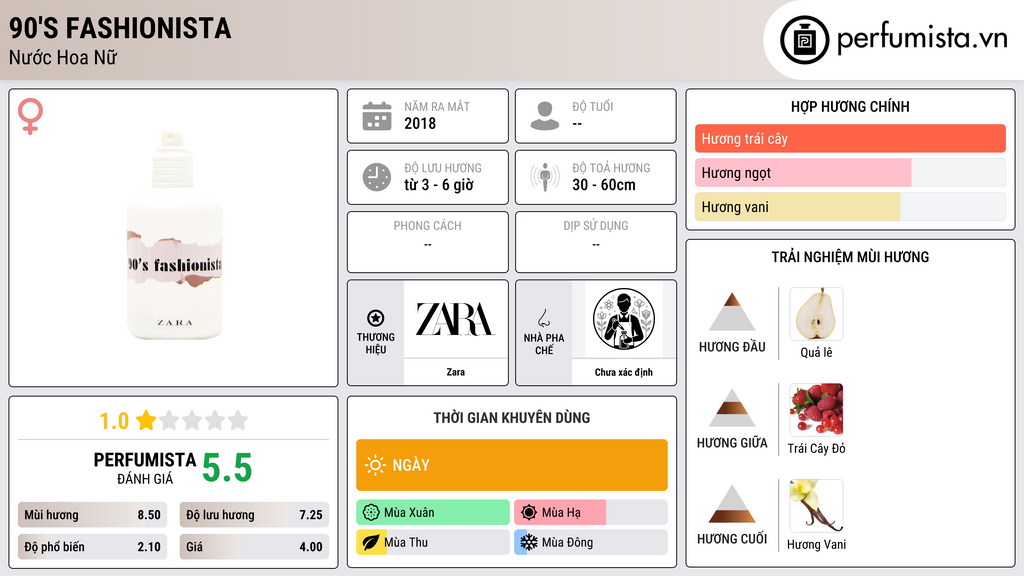
Task: Click the Hương trái cây accord bar
Action: coord(850,138)
